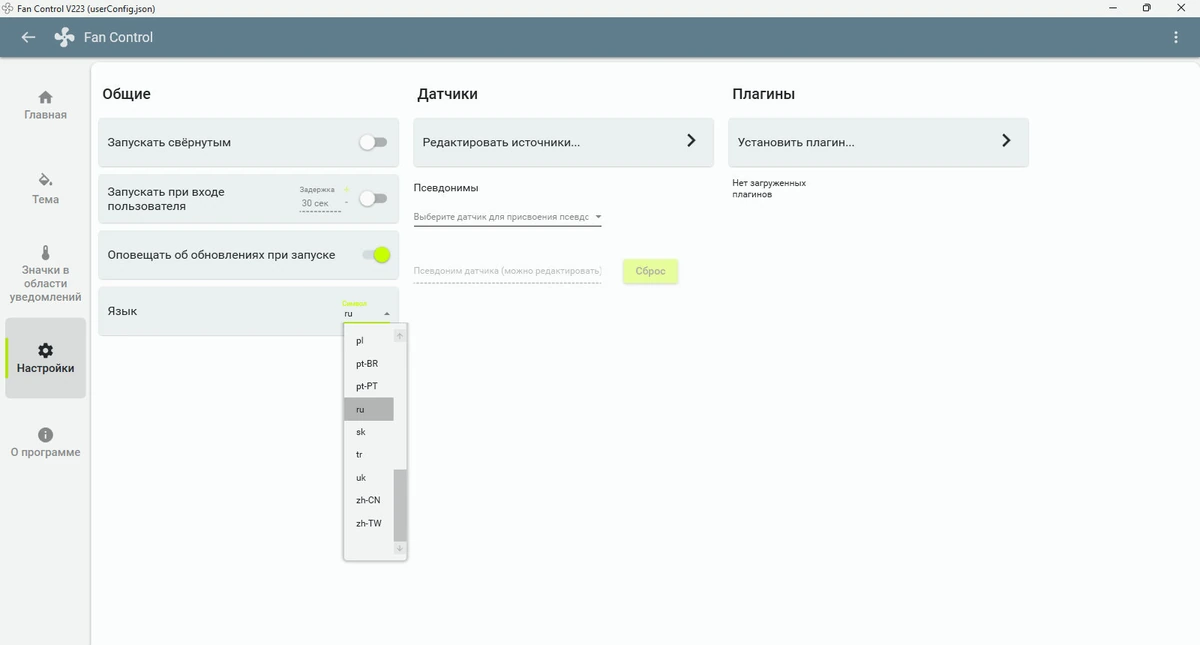Choose zh-CN from language list

[x=368, y=500]
